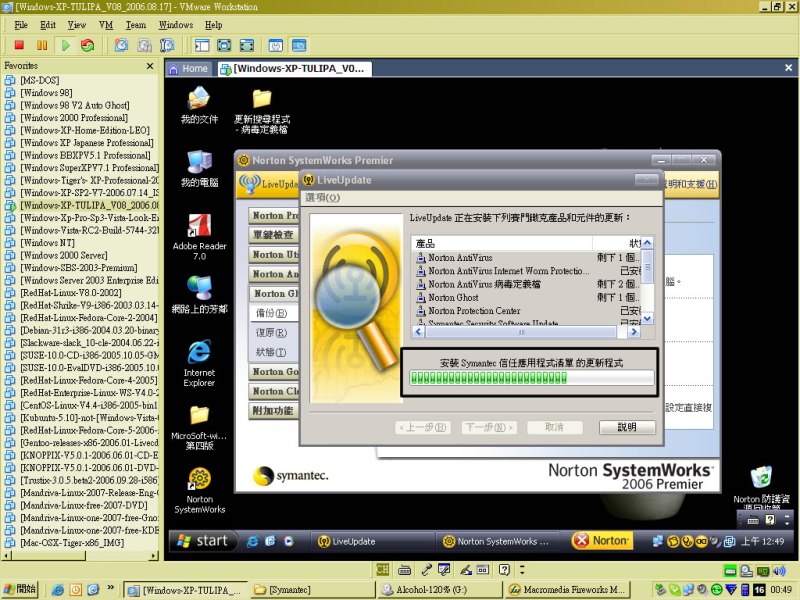Click the Favorites scrollbar right arrow
The height and width of the screenshot is (600, 800).
[x=154, y=555]
